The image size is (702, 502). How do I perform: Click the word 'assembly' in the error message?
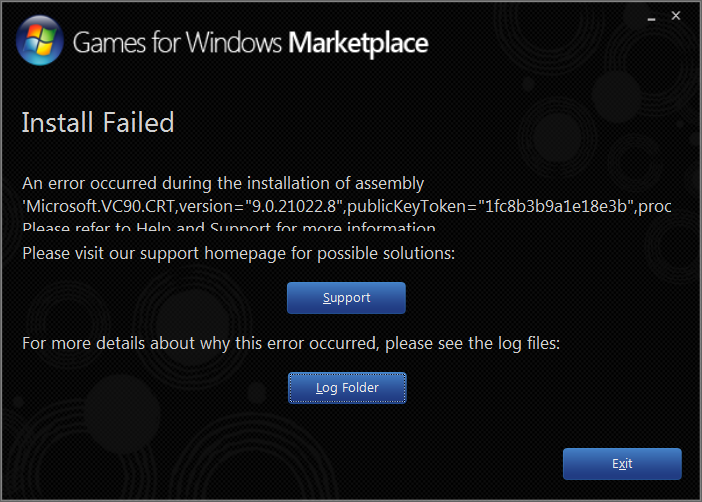[x=390, y=184]
